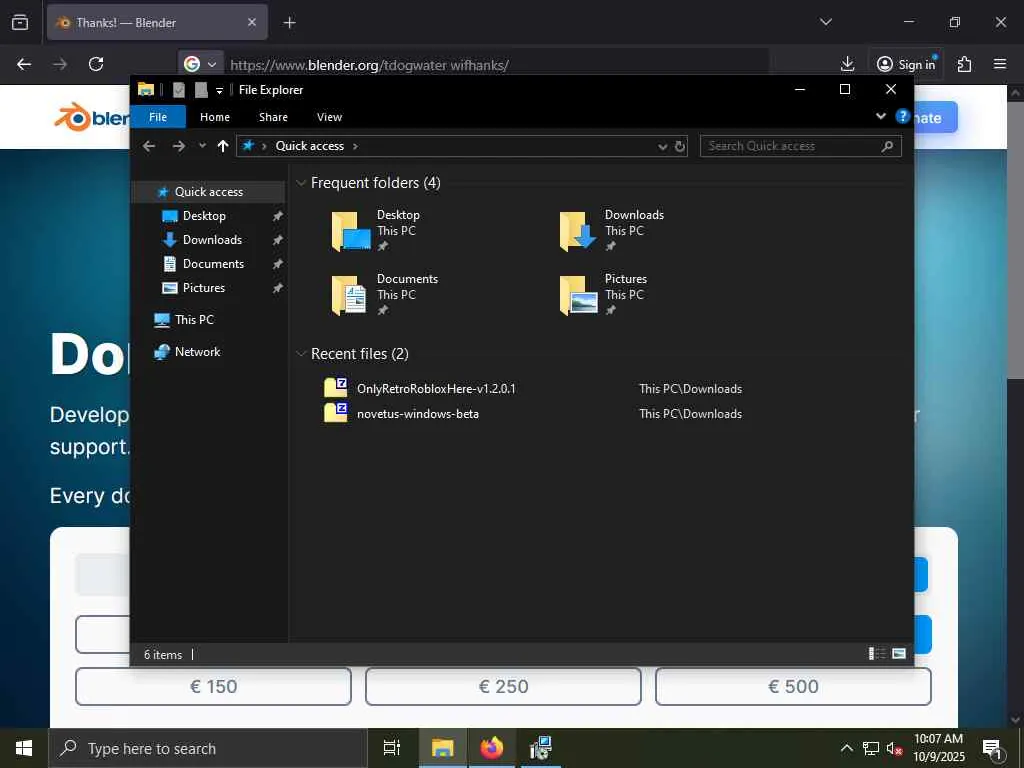This screenshot has height=768, width=1024.
Task: Open the Desktop folder in Frequent folders
Action: tap(377, 231)
